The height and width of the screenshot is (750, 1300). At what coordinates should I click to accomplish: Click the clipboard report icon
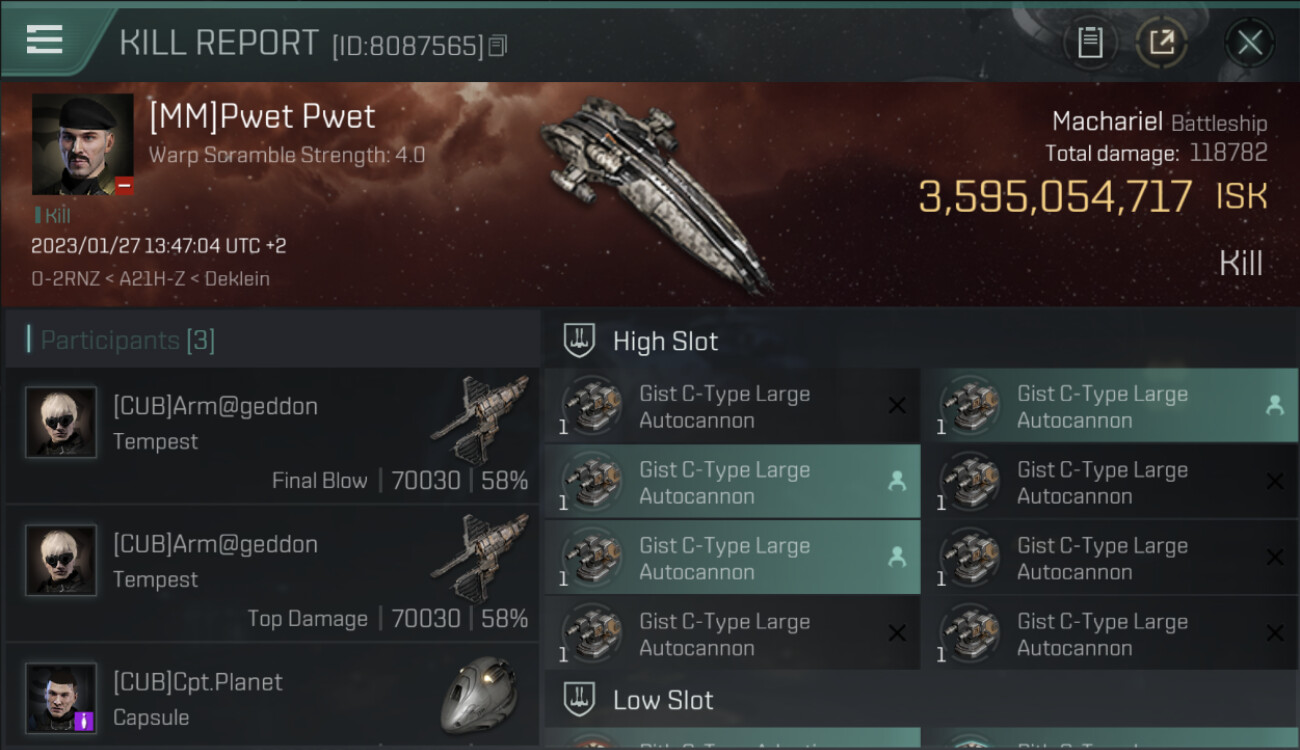1090,42
